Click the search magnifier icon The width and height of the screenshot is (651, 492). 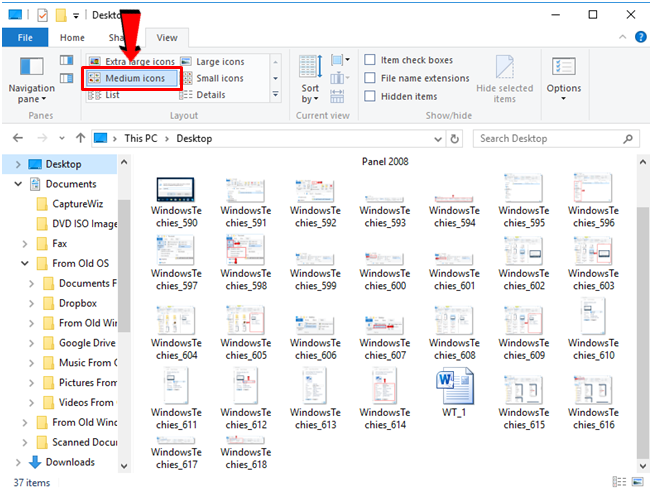pyautogui.click(x=628, y=139)
